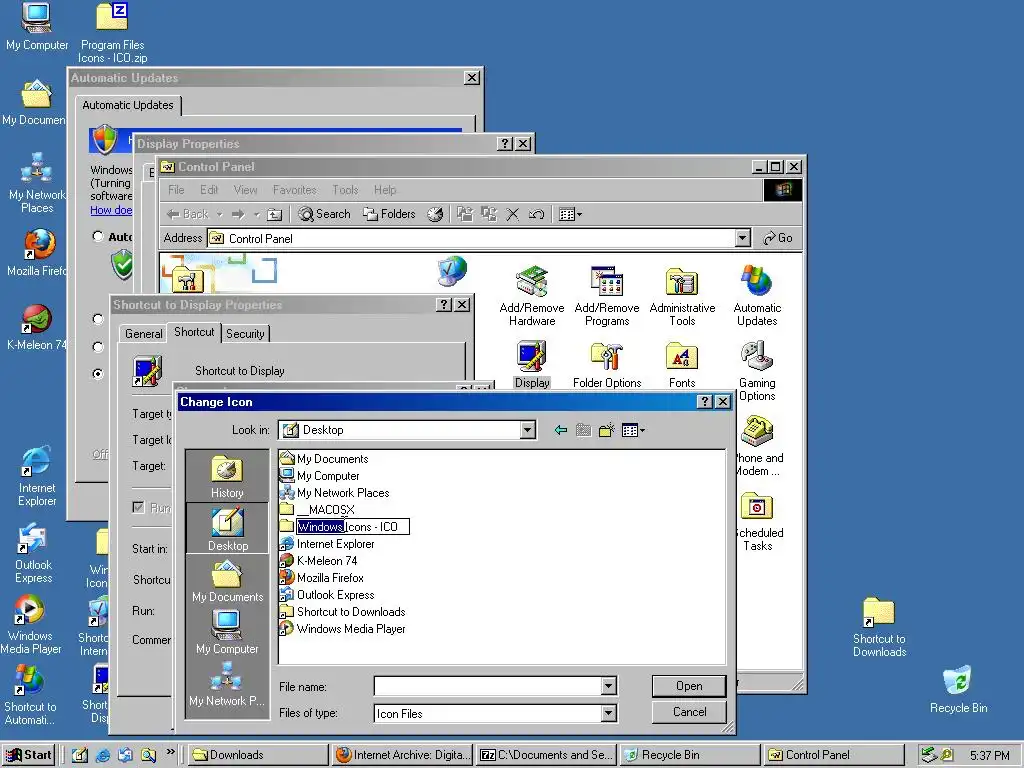This screenshot has height=768, width=1024.
Task: Switch to General tab in Shortcut properties
Action: tap(144, 334)
